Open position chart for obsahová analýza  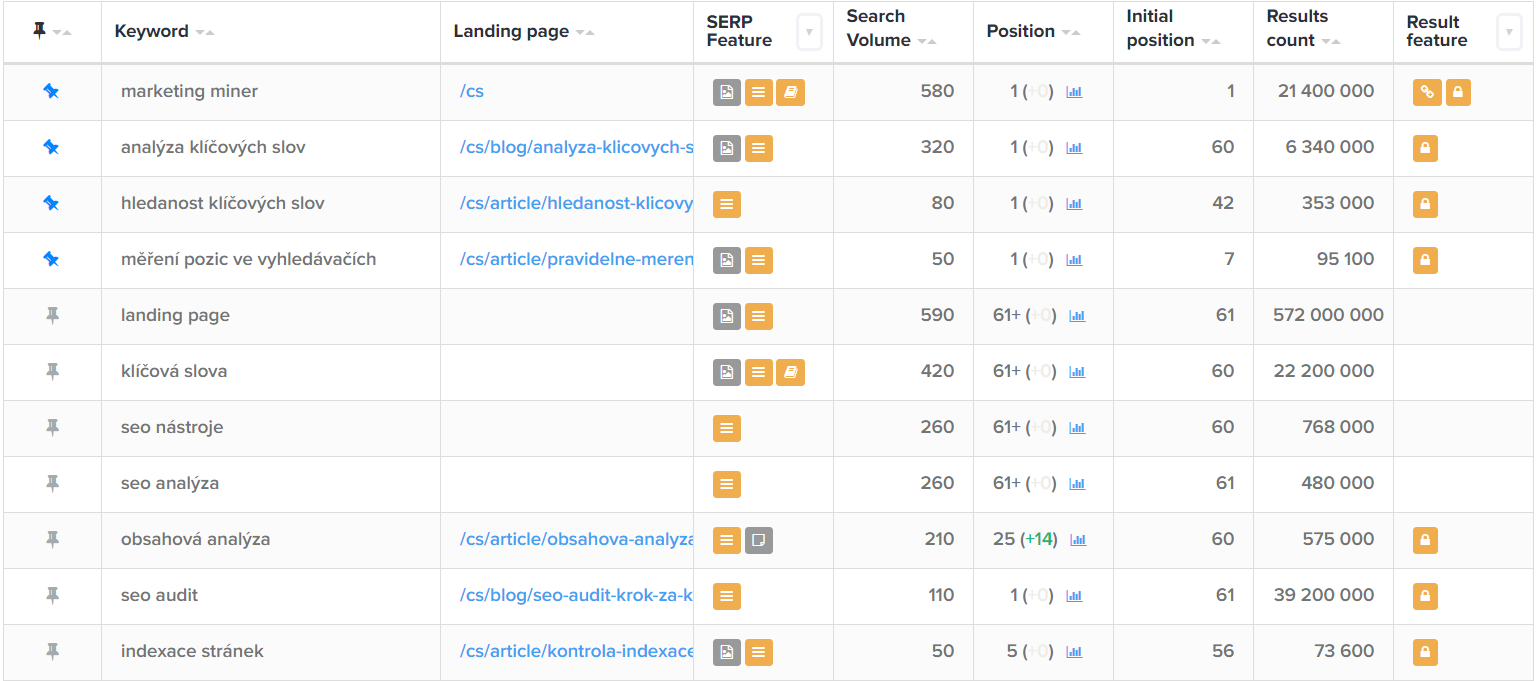pyautogui.click(x=1077, y=540)
